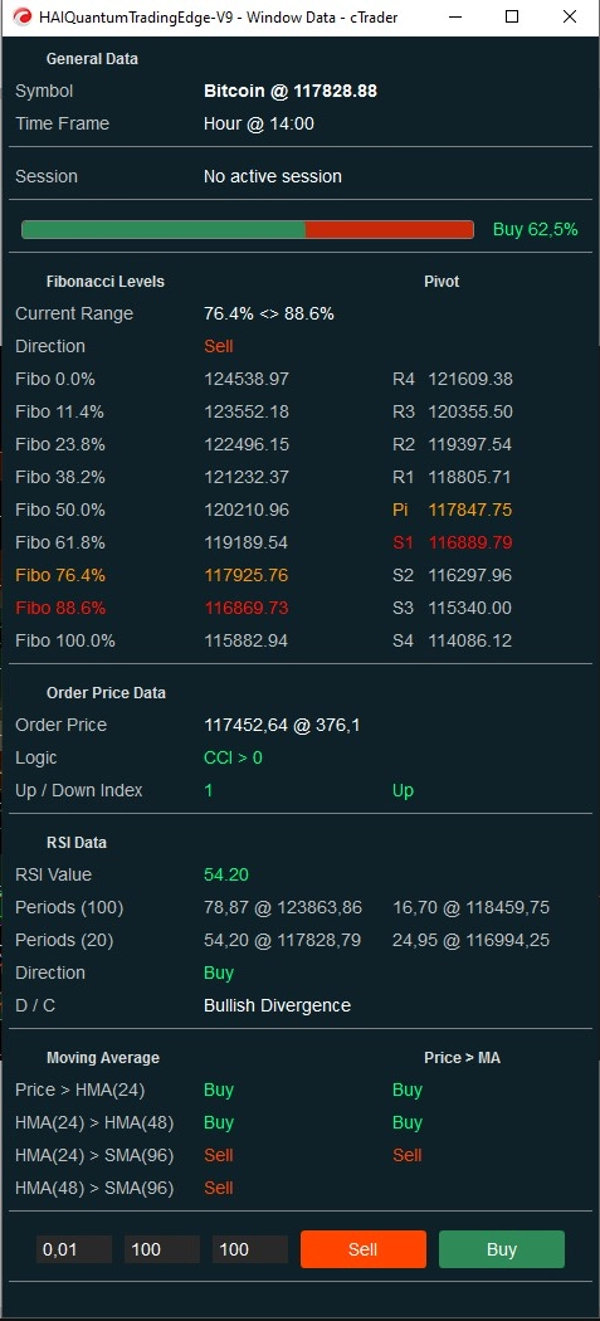Focus the 0,01 volume input field
Screen dimensions: 600x1321
[x=74, y=1249]
